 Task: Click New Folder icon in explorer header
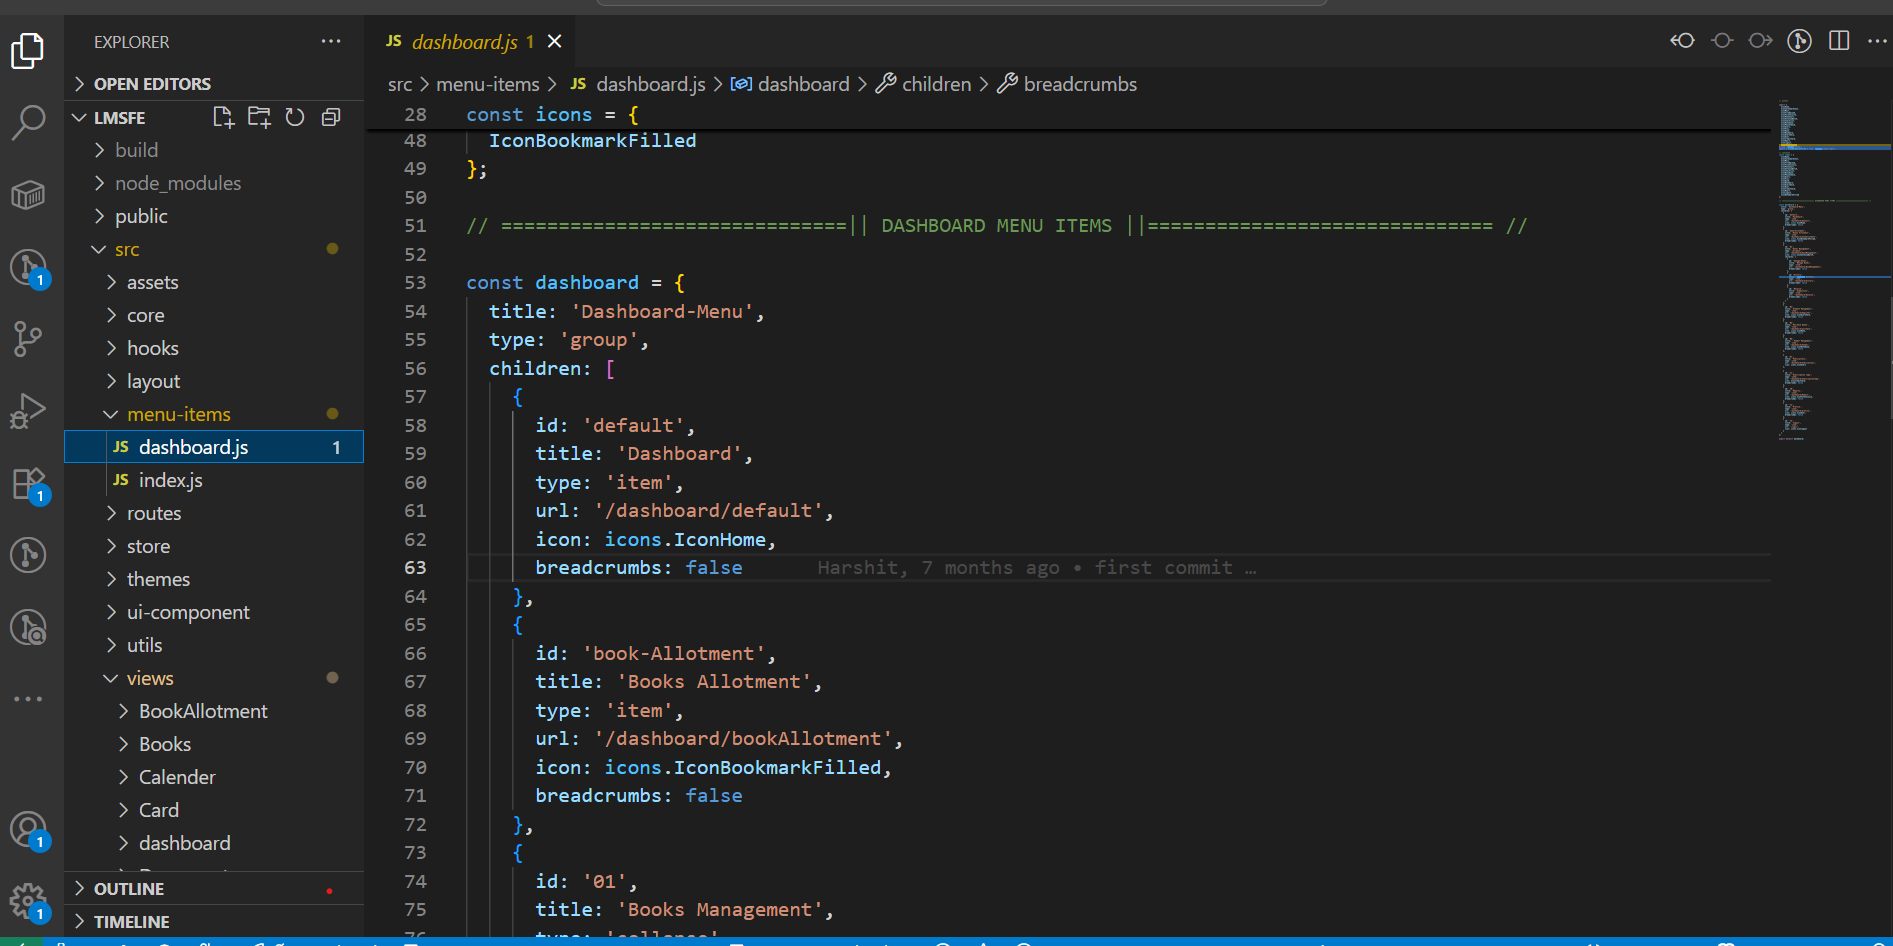point(259,118)
